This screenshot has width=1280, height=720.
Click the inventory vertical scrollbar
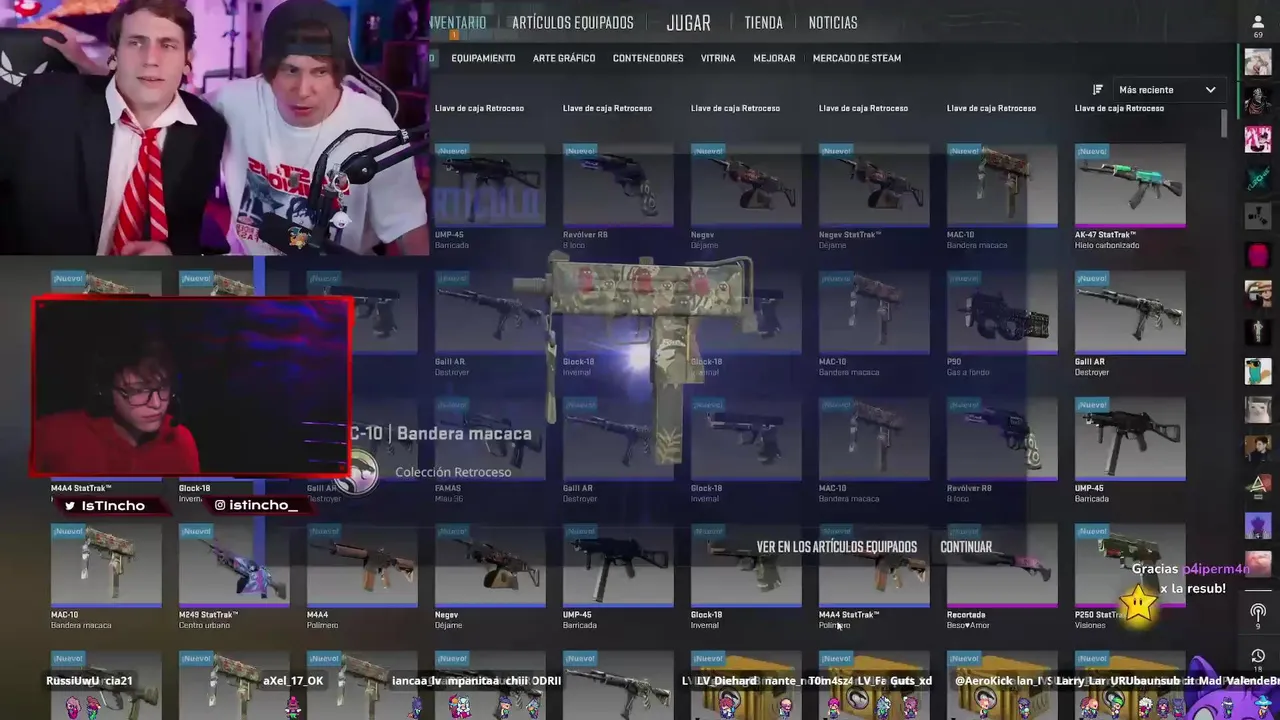(x=1224, y=124)
